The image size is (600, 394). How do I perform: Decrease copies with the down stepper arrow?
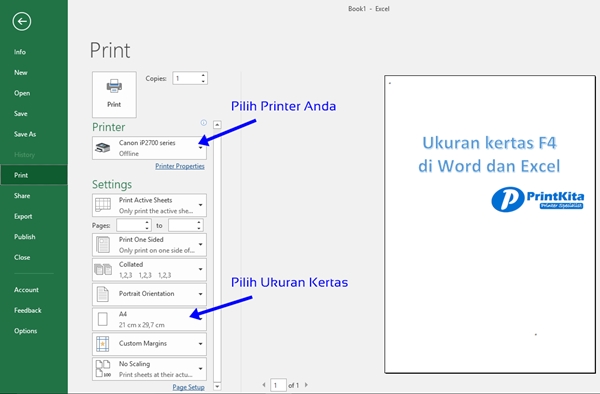(204, 81)
